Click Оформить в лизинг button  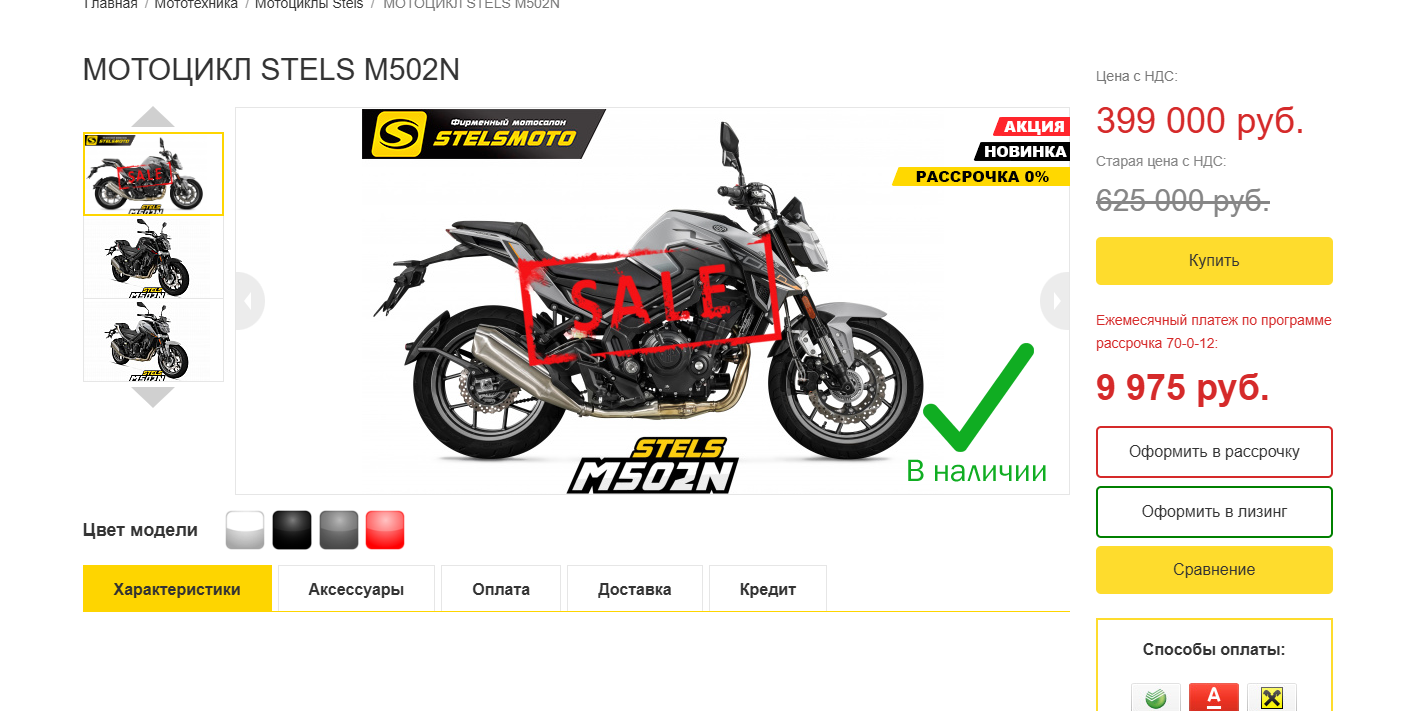click(1214, 512)
